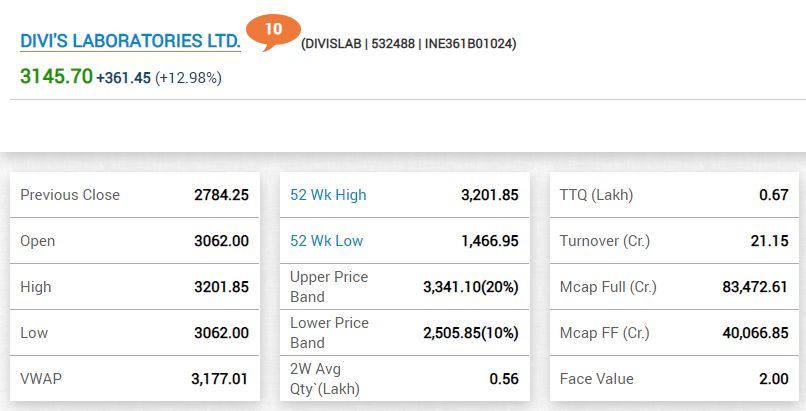Click the Turnover (Cr.) value 21.15

point(773,241)
